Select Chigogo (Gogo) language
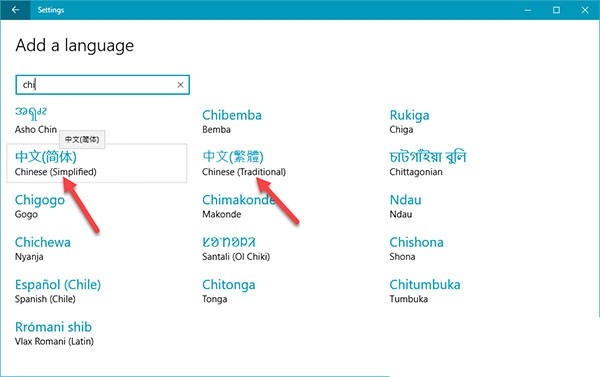Viewport: 600px width, 377px height. [x=40, y=206]
